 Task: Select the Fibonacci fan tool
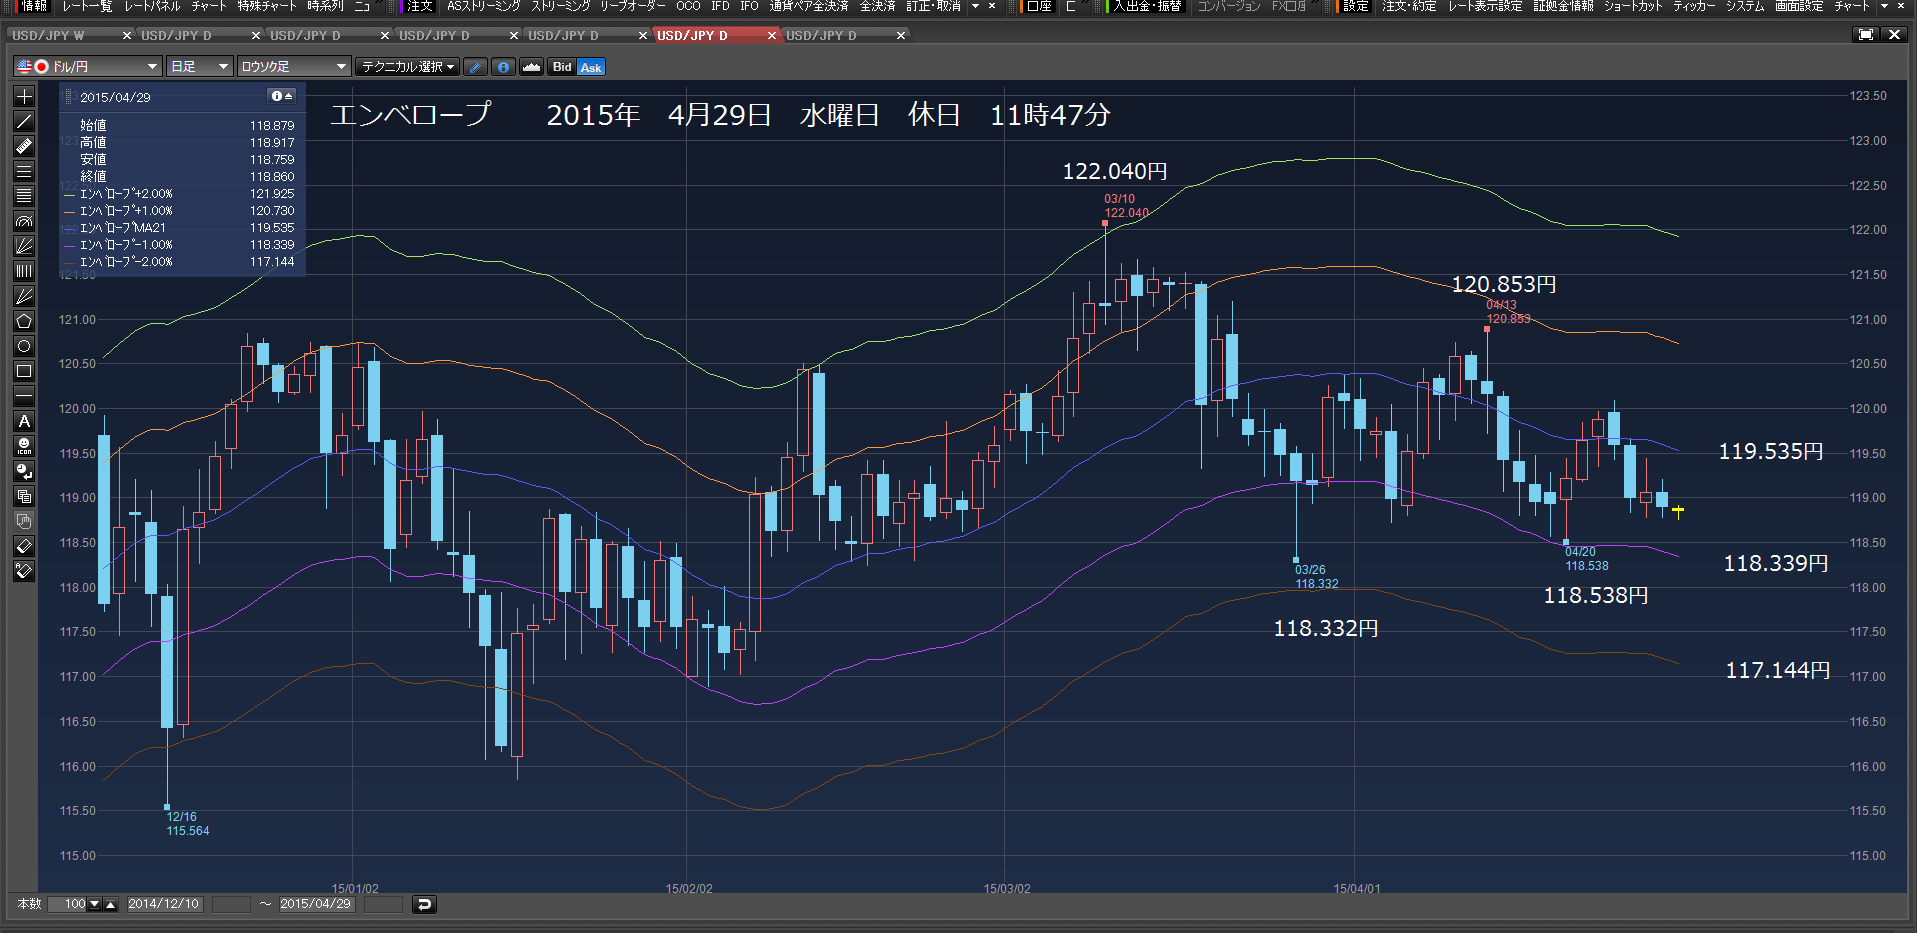(x=24, y=246)
